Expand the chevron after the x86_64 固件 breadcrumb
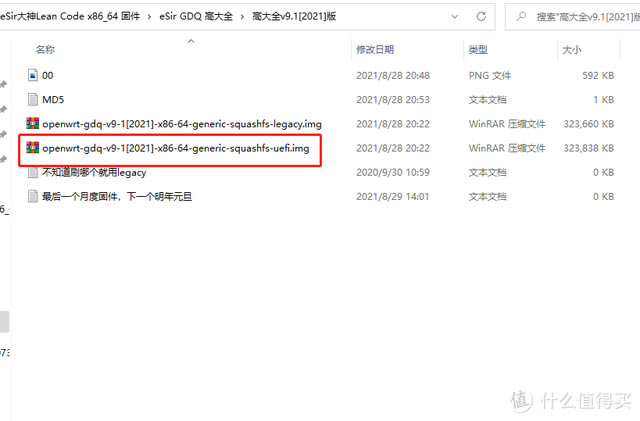 (x=149, y=16)
